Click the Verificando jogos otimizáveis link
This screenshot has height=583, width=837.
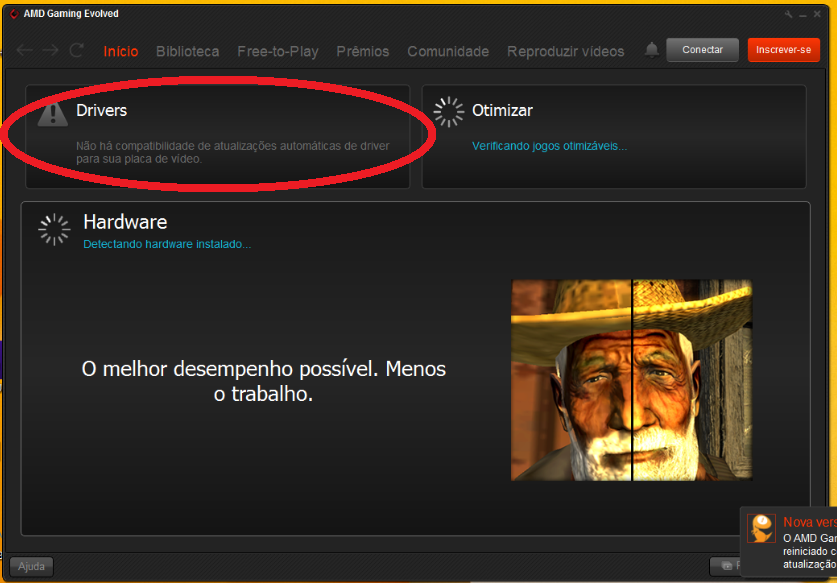tap(549, 146)
